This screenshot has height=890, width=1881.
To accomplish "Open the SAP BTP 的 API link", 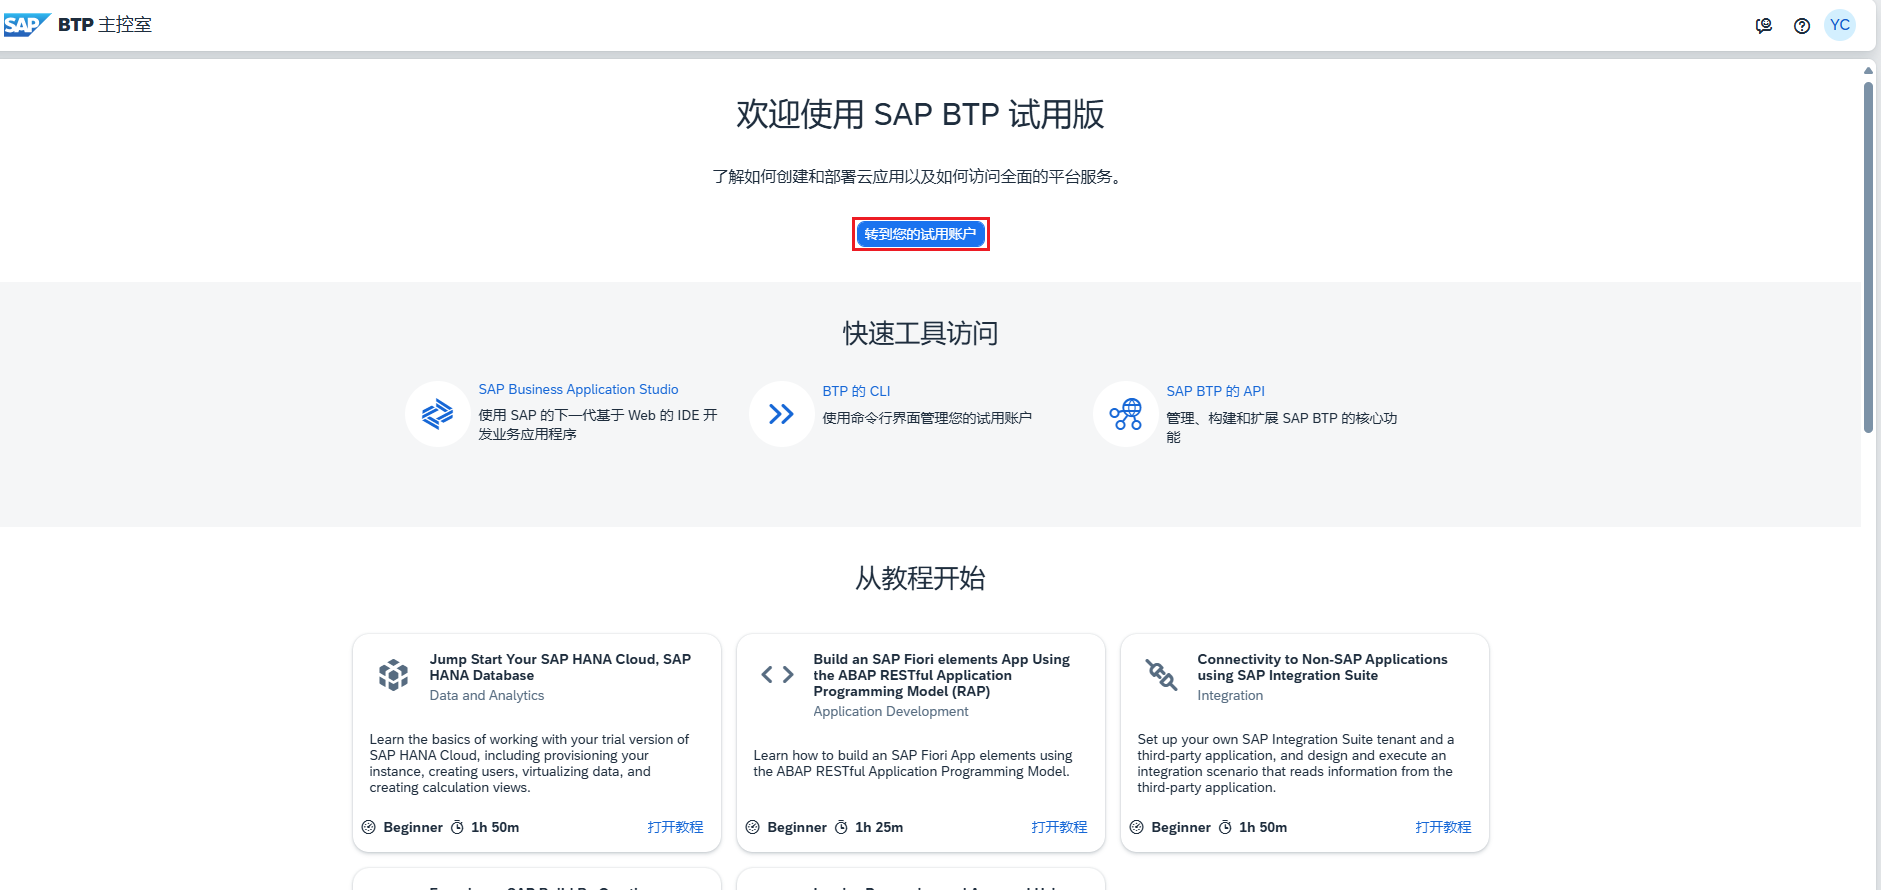I will [x=1215, y=391].
